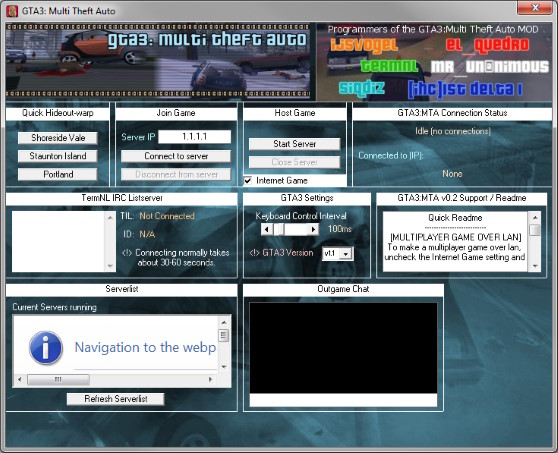
Task: Click the left arrow of Keyboard Control Interval
Action: [267, 229]
